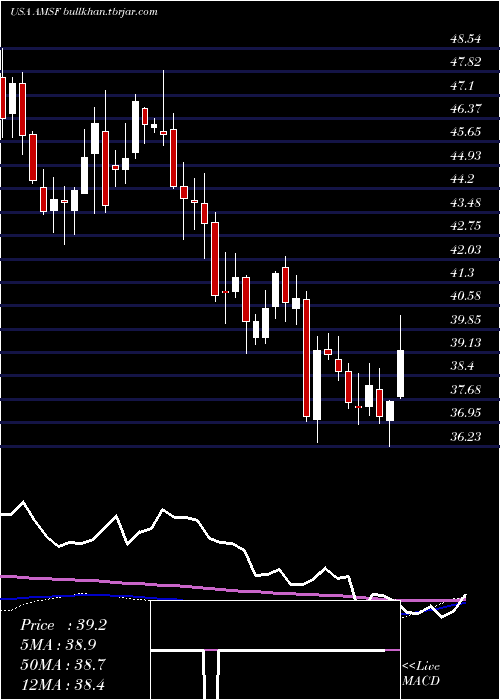
Task: Click the 39.13 price axis label
Action: (466, 343)
